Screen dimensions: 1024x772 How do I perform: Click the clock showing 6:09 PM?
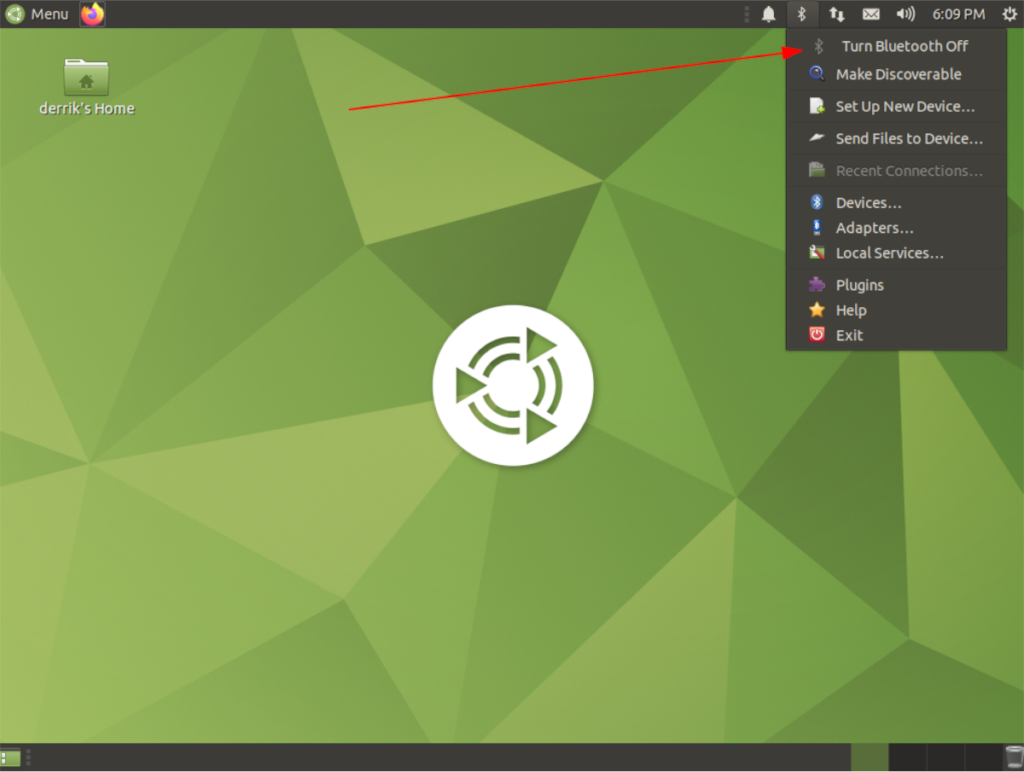(957, 14)
